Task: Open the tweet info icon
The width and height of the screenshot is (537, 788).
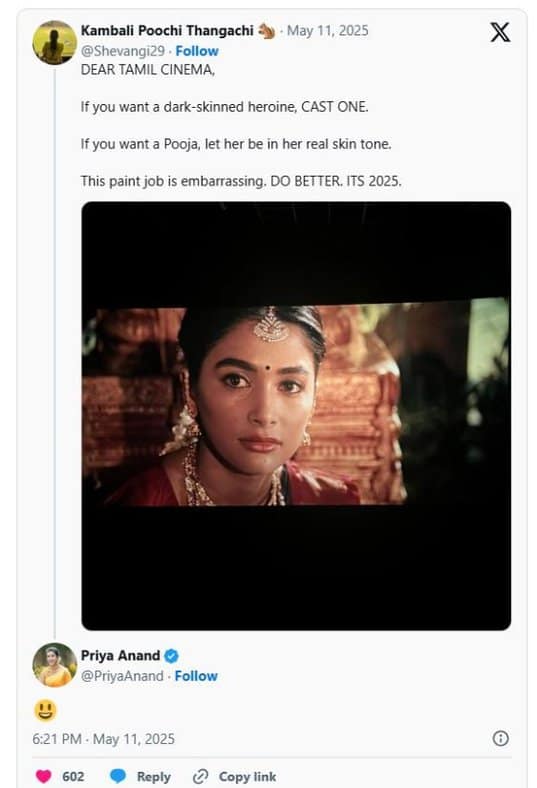Action: [500, 738]
